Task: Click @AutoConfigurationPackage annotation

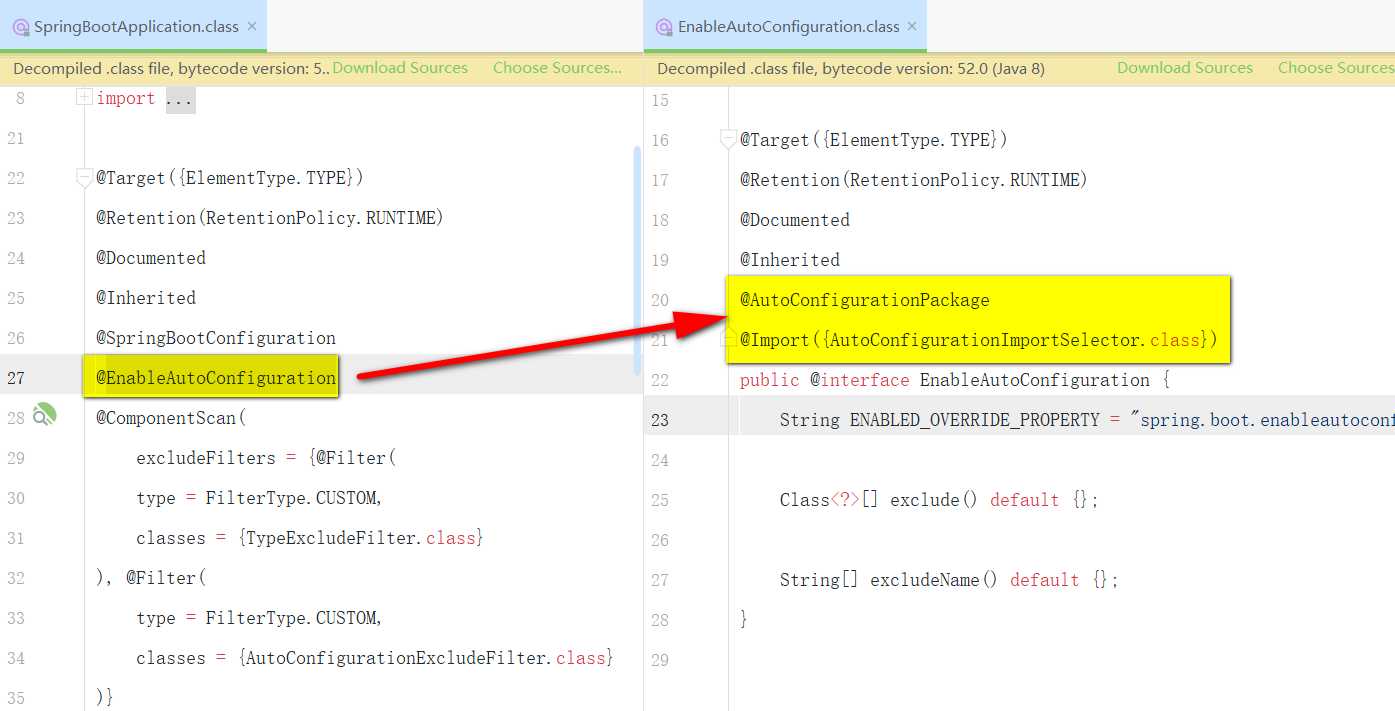Action: click(x=865, y=300)
